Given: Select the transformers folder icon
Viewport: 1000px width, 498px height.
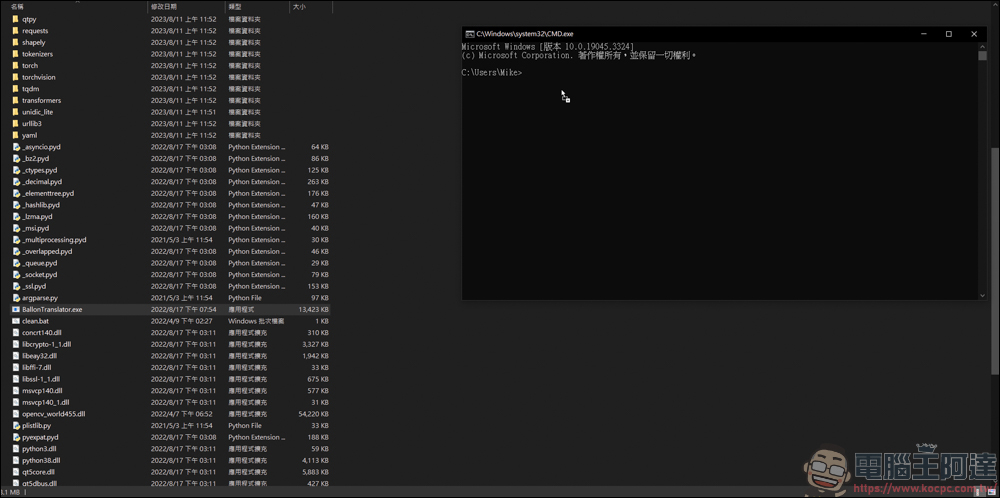Looking at the screenshot, I should 15,100.
